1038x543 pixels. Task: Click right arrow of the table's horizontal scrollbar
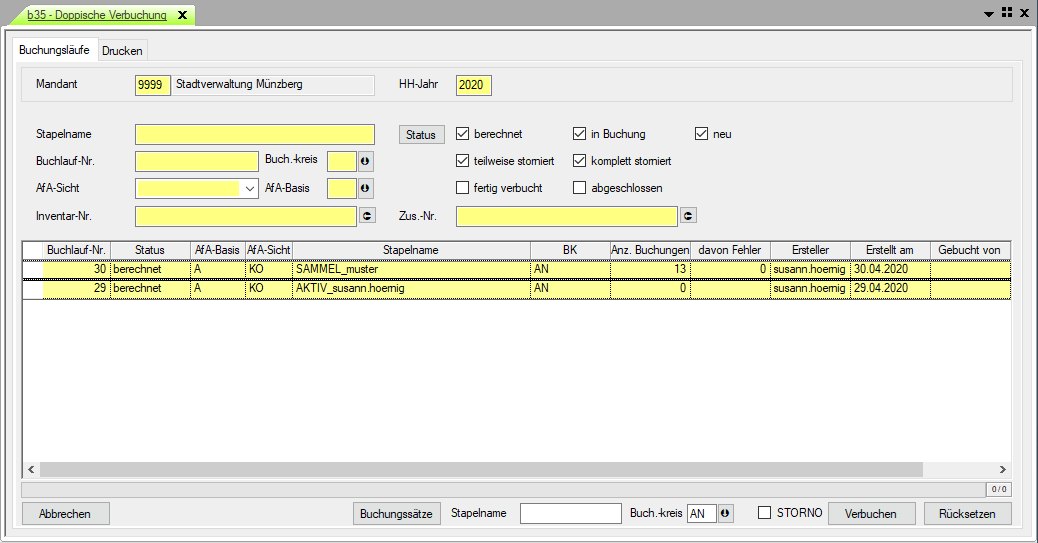(1003, 469)
